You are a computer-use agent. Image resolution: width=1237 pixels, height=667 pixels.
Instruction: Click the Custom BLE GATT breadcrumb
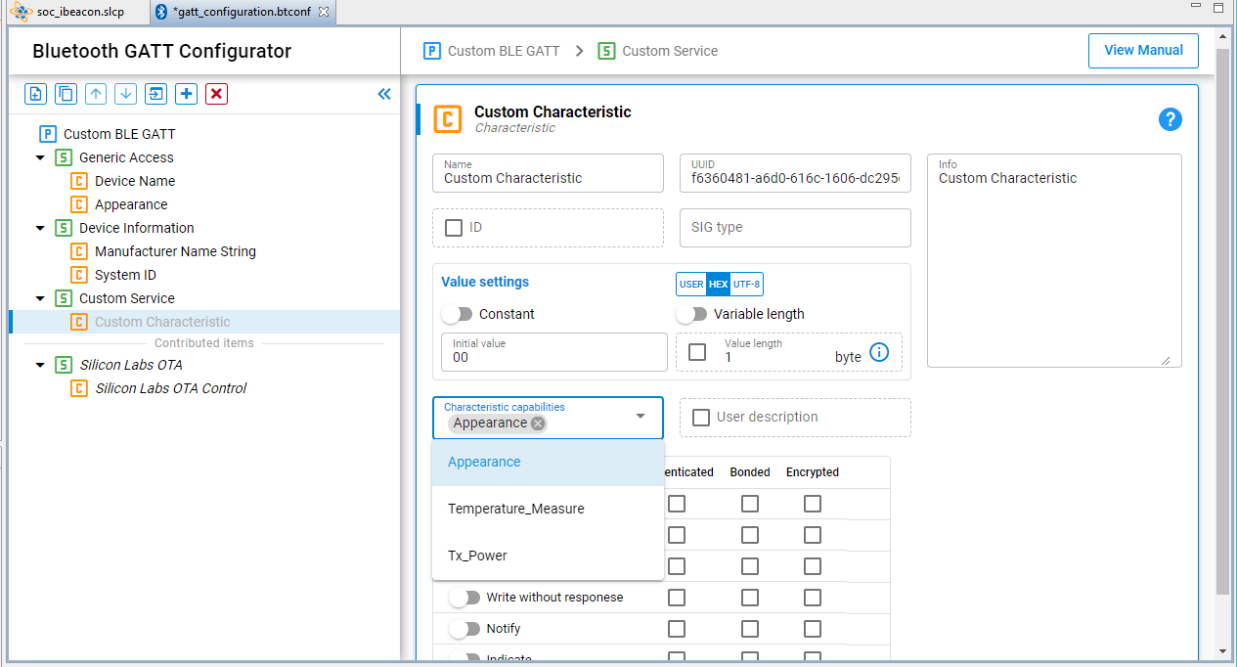point(492,51)
